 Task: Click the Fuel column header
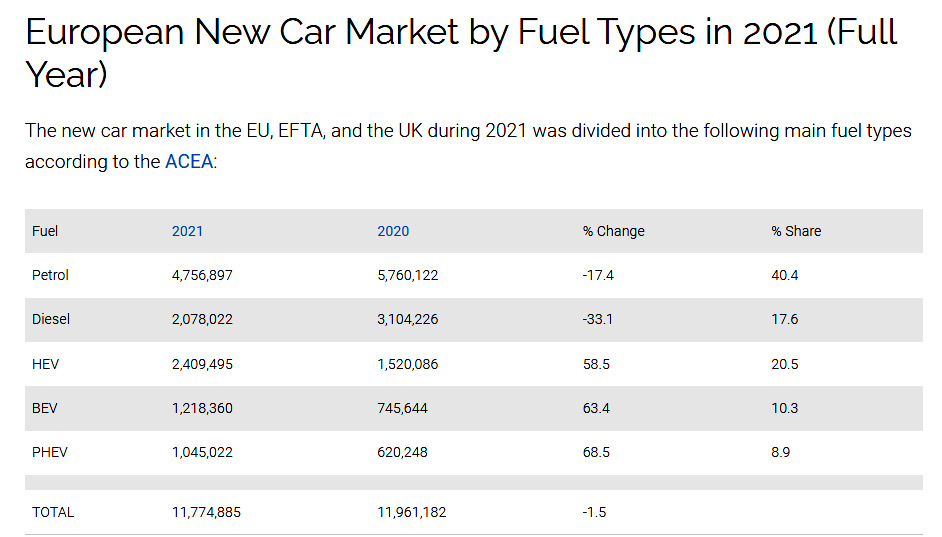click(45, 231)
